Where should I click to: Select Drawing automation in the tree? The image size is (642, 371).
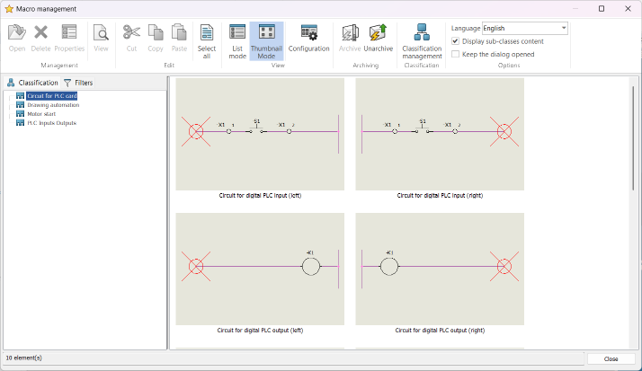[53, 105]
